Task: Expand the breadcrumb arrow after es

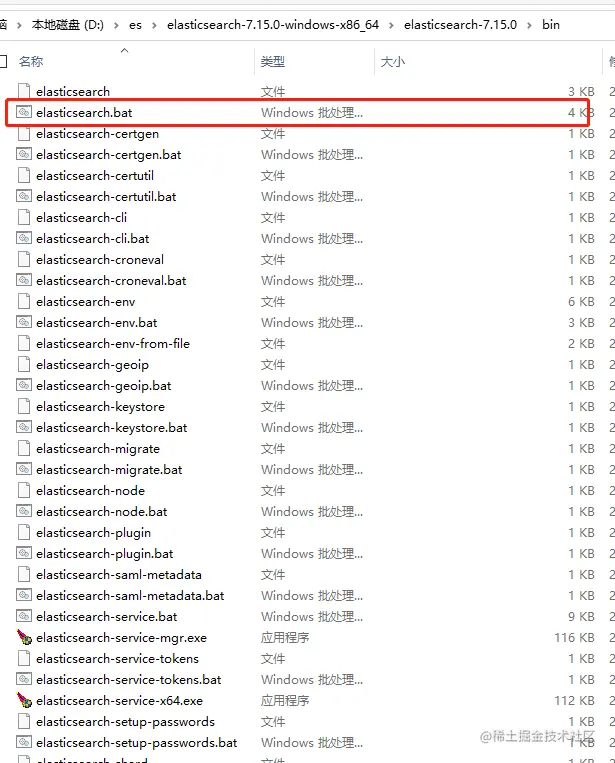Action: click(154, 25)
